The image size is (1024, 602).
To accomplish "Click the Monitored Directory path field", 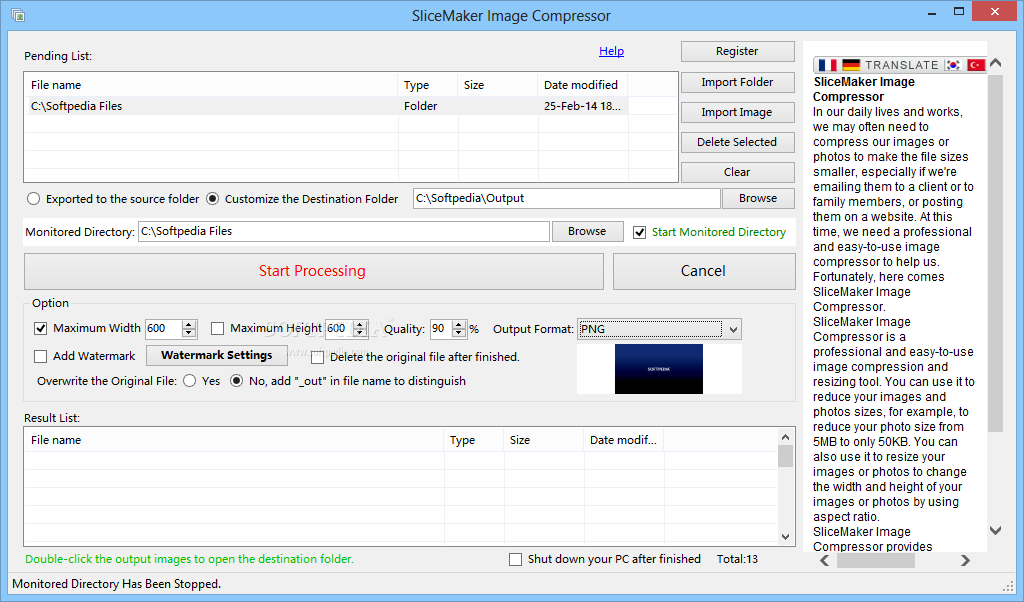I will (x=344, y=231).
